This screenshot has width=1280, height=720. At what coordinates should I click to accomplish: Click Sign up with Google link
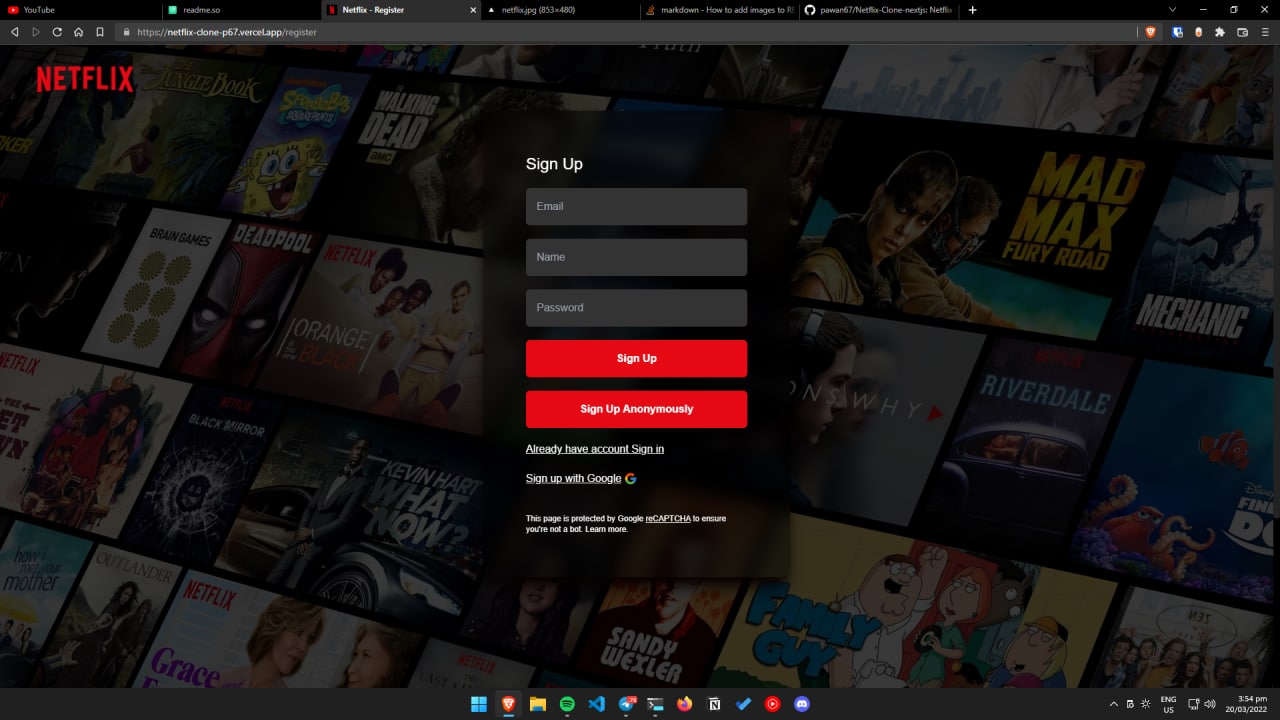pos(574,478)
